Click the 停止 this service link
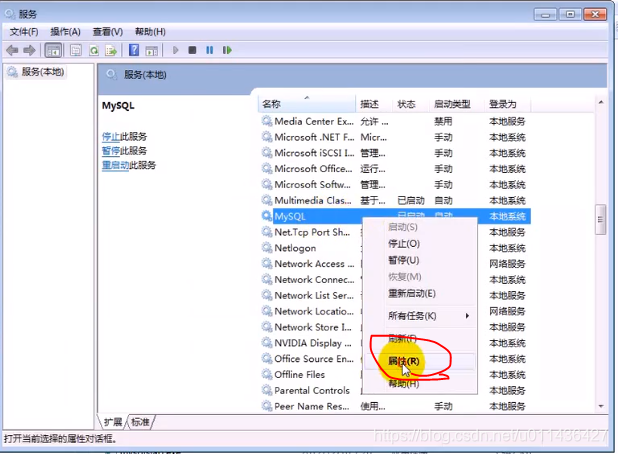Screen dimensions: 618x454 [x=111, y=137]
